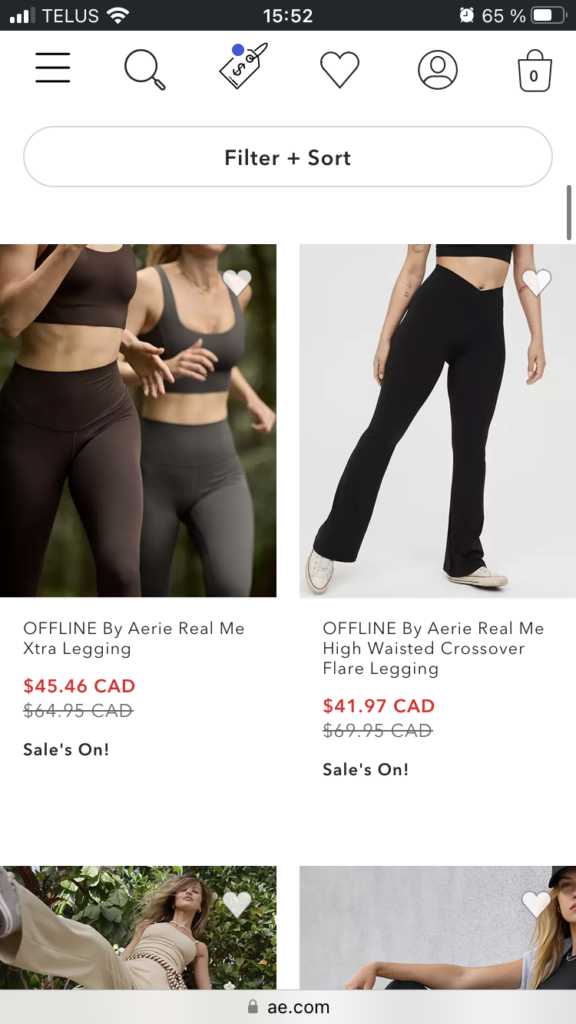Open the price tag offers icon
The image size is (576, 1024).
(242, 66)
